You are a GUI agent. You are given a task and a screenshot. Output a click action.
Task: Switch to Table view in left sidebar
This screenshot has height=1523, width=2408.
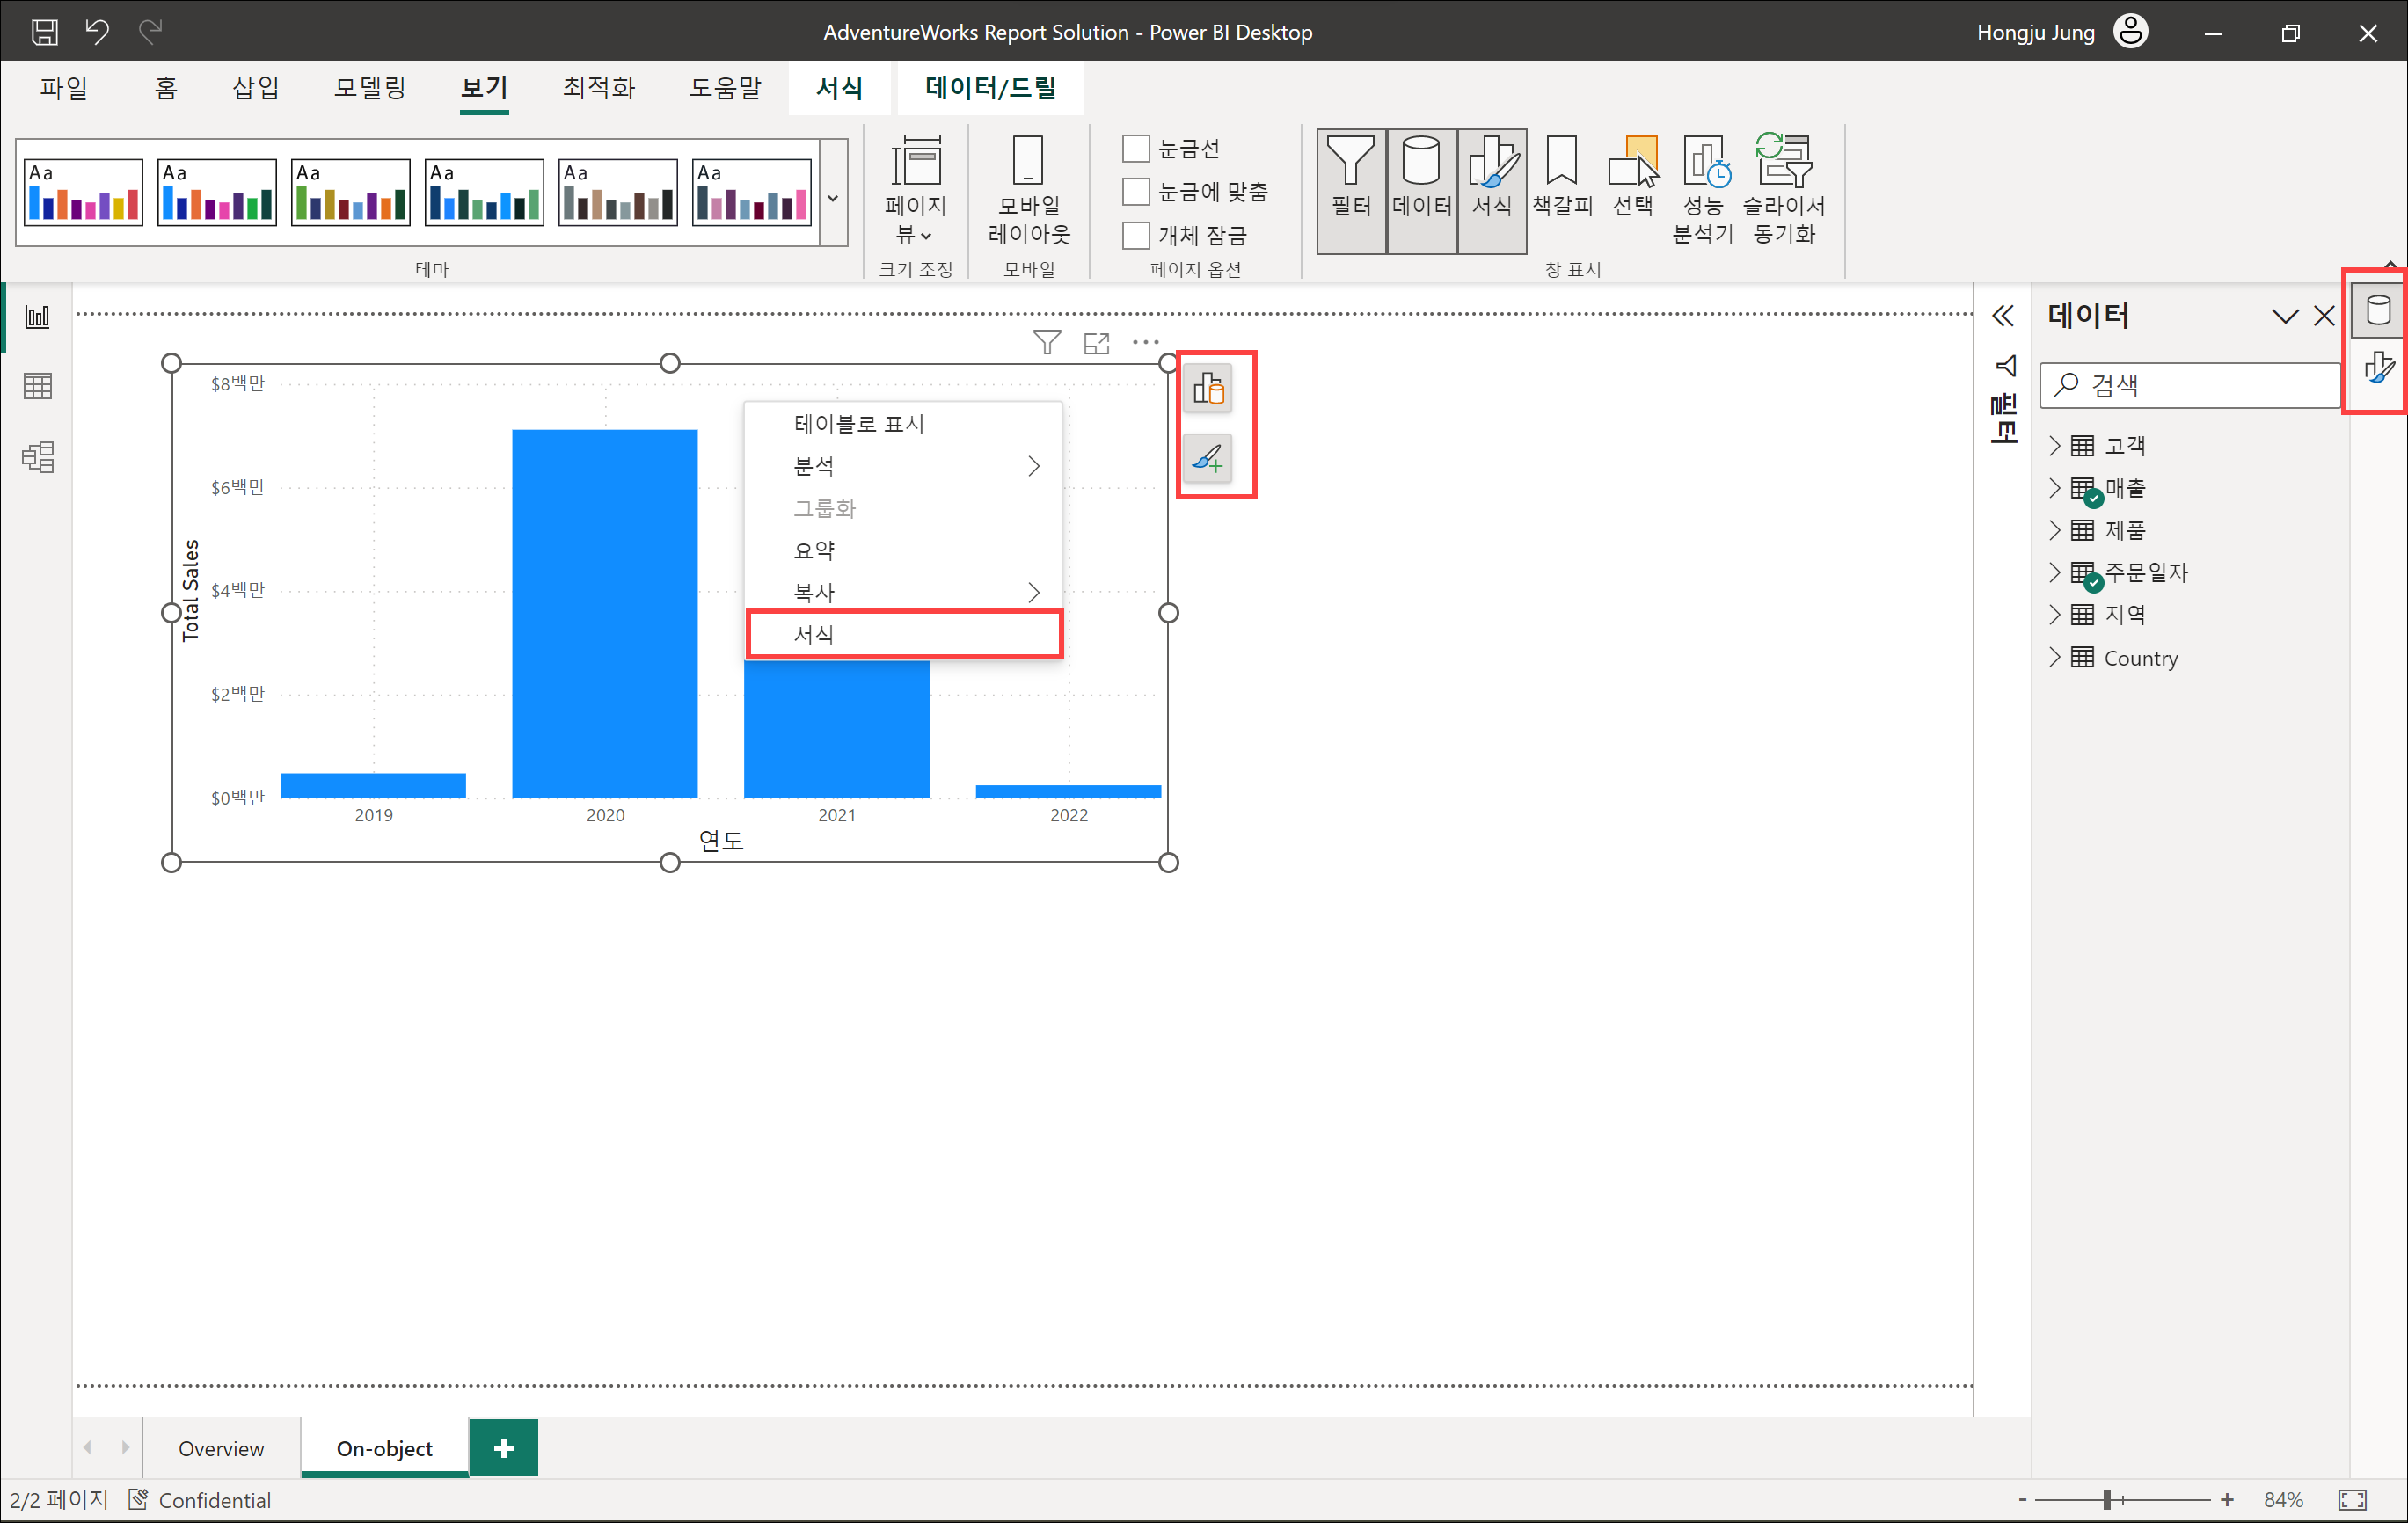pyautogui.click(x=37, y=386)
